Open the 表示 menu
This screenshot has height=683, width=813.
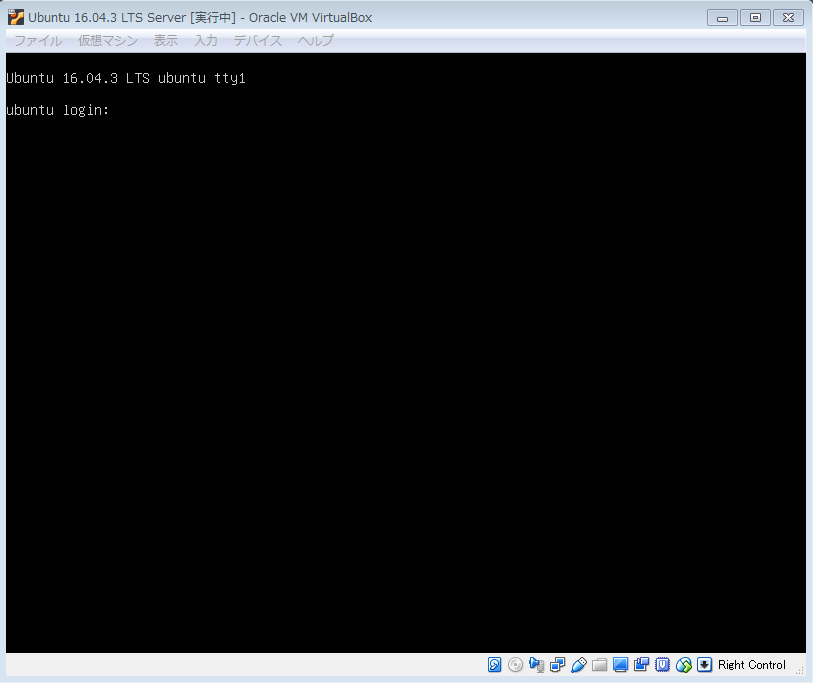pos(166,41)
